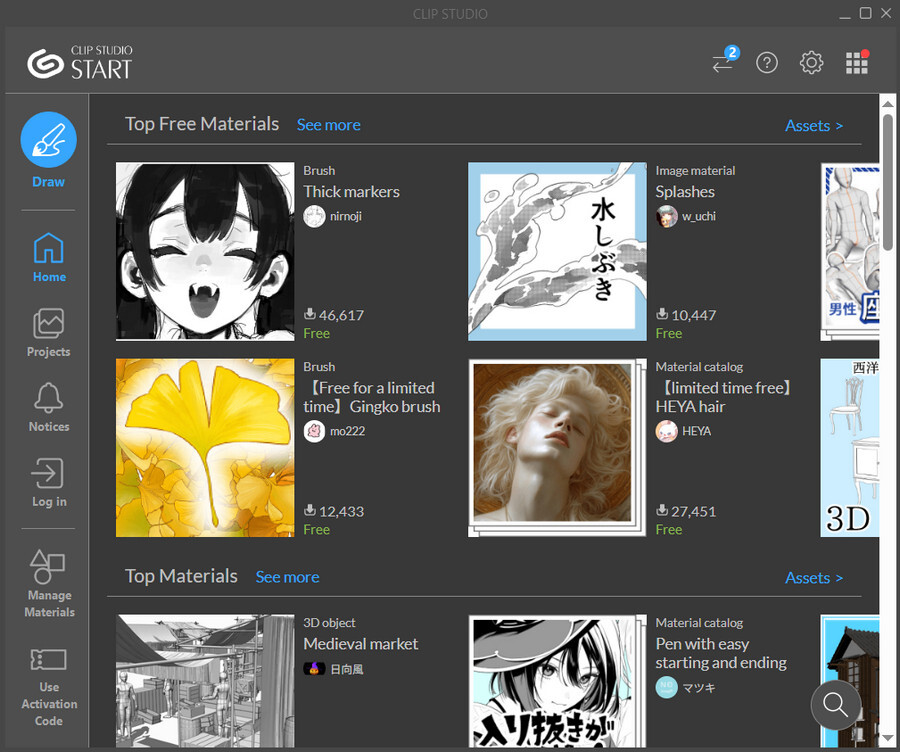Image resolution: width=900 pixels, height=752 pixels.
Task: Click author name nimoji
Action: pos(346,216)
